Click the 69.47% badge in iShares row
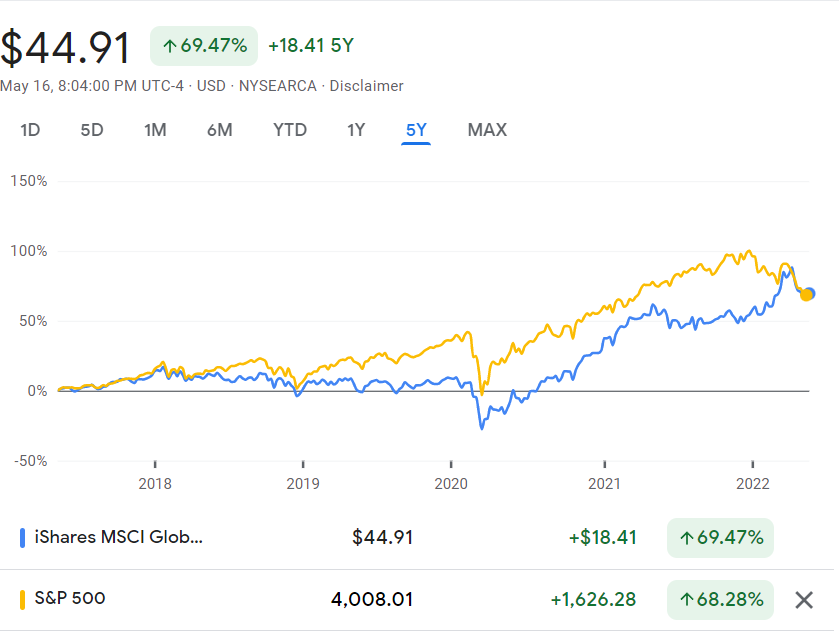This screenshot has height=633, width=839. point(720,538)
